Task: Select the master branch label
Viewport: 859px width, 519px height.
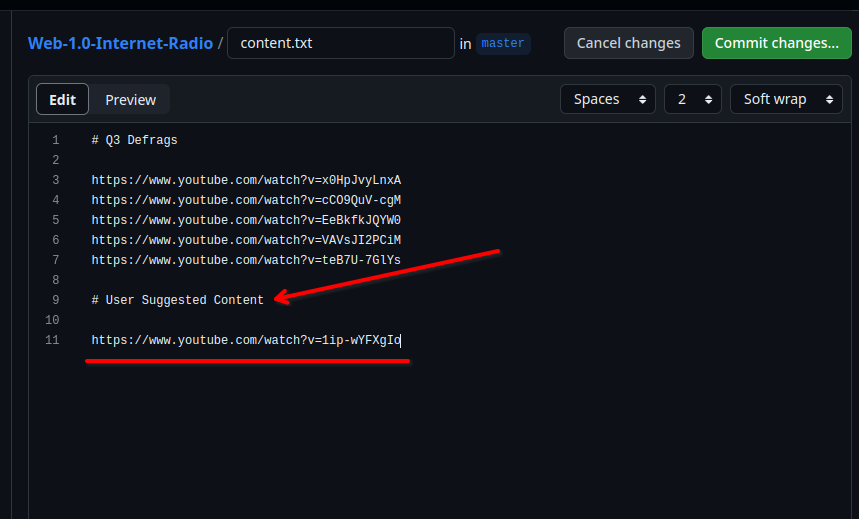Action: tap(503, 43)
